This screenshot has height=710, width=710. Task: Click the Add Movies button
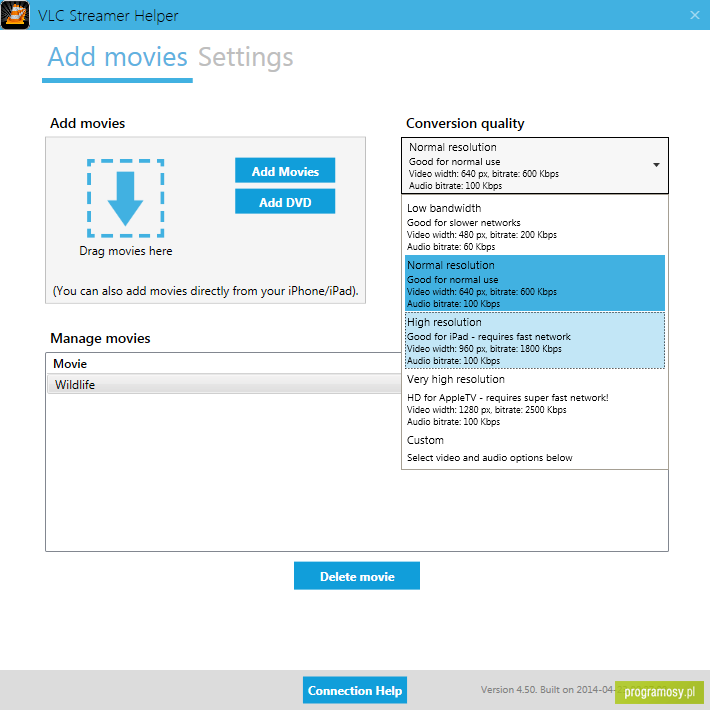285,171
